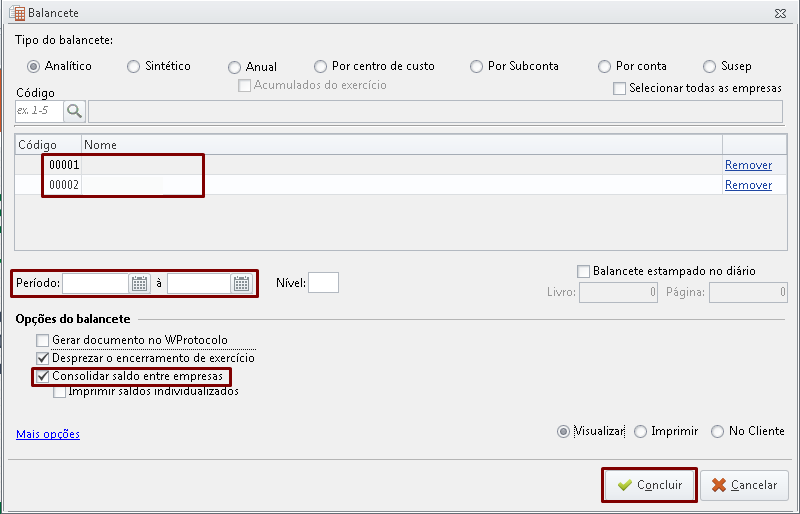The height and width of the screenshot is (514, 800).
Task: Click the Cancelar button
Action: (744, 485)
